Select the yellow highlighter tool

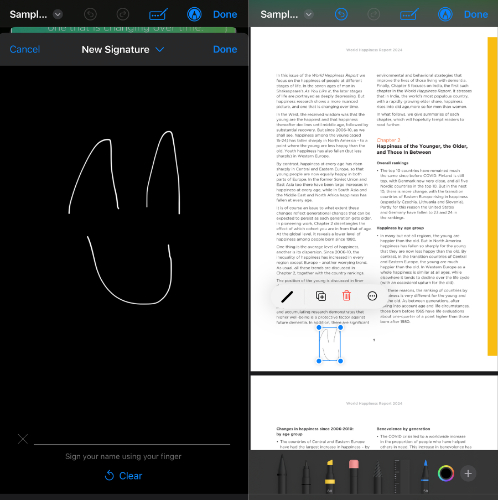(x=330, y=476)
